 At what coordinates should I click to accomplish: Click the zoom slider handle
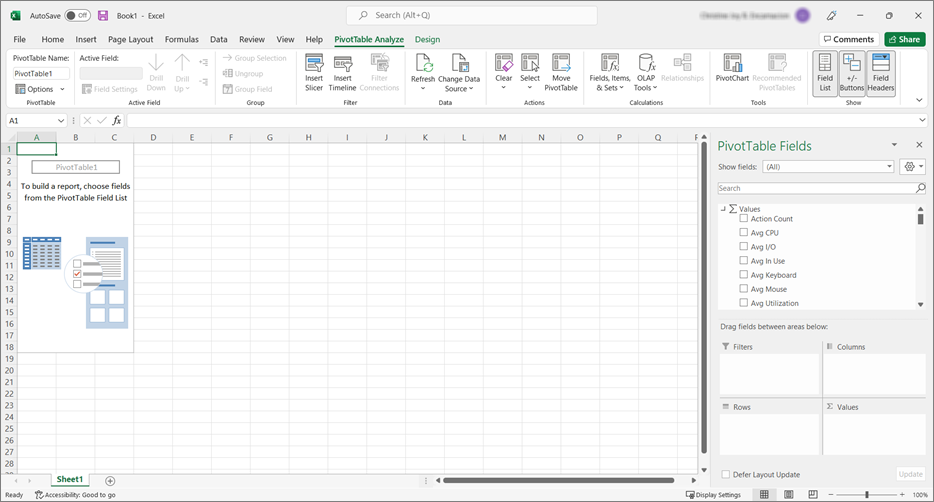coord(867,495)
